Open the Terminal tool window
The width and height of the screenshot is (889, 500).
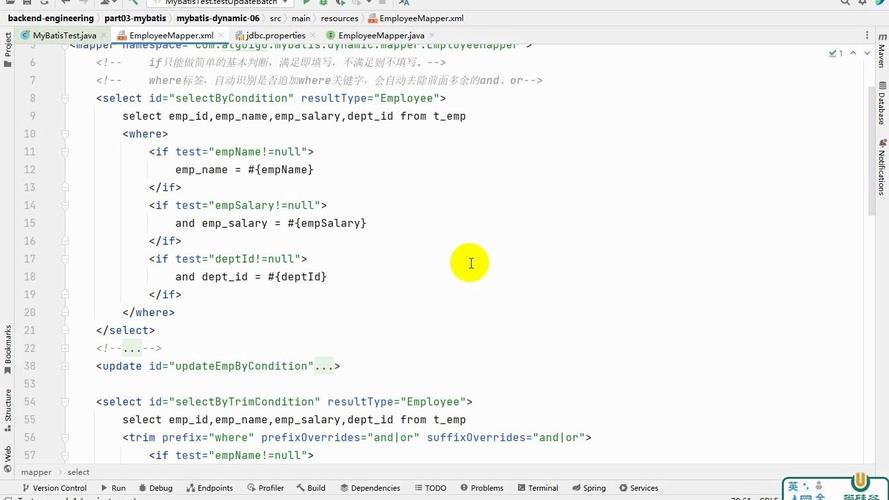538,488
